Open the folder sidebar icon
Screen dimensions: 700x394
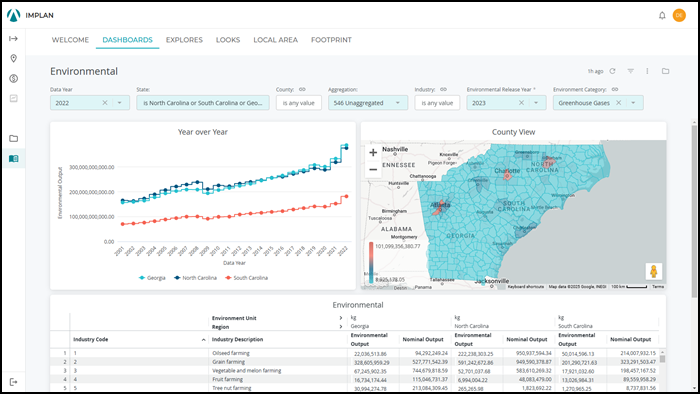(x=13, y=138)
